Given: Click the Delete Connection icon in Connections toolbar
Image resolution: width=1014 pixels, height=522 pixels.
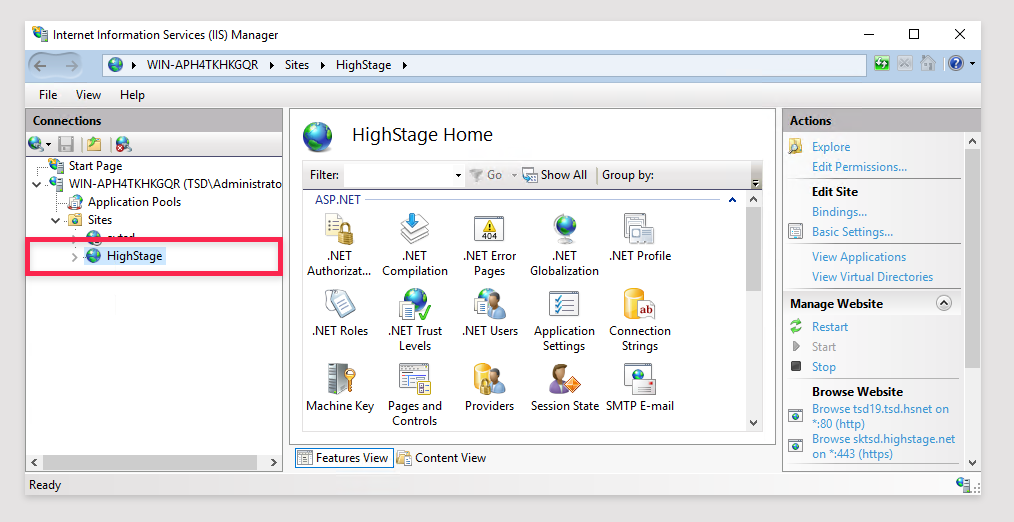Looking at the screenshot, I should point(124,144).
